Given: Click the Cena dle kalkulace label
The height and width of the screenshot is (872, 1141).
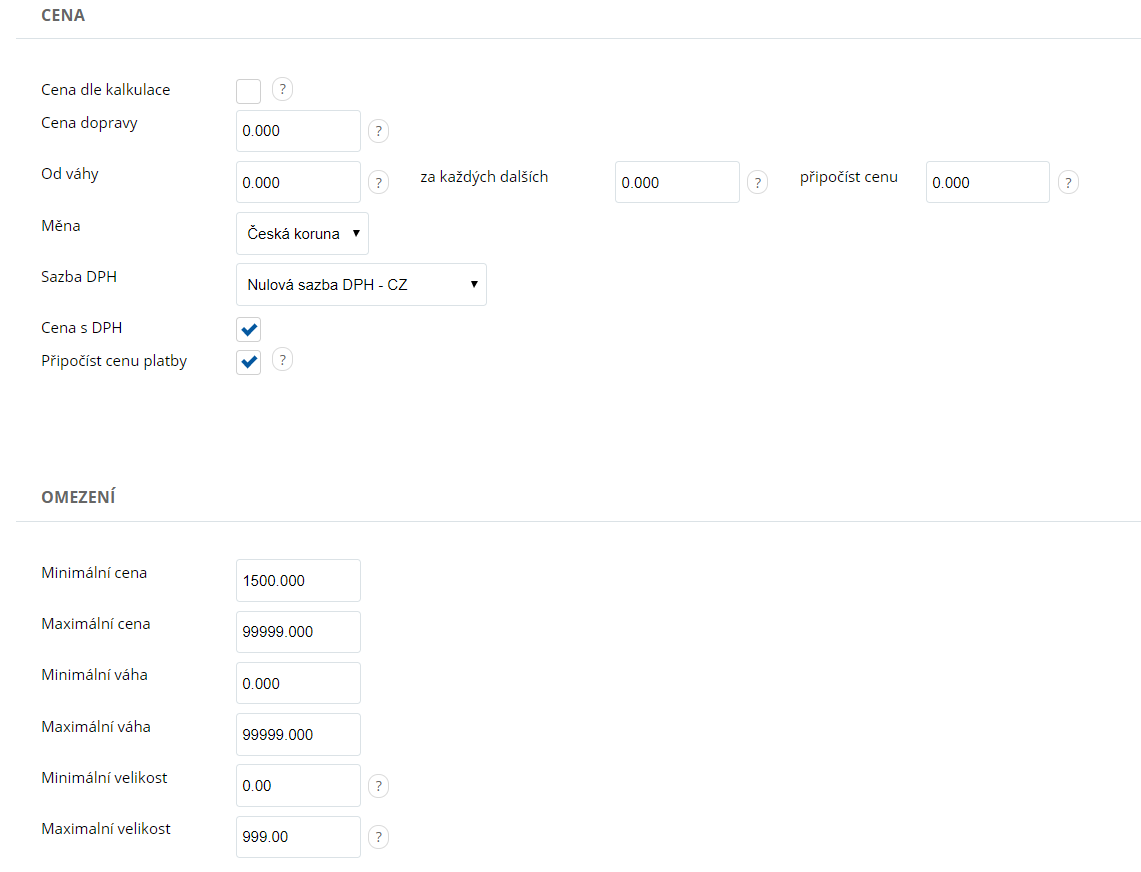Looking at the screenshot, I should pyautogui.click(x=106, y=90).
